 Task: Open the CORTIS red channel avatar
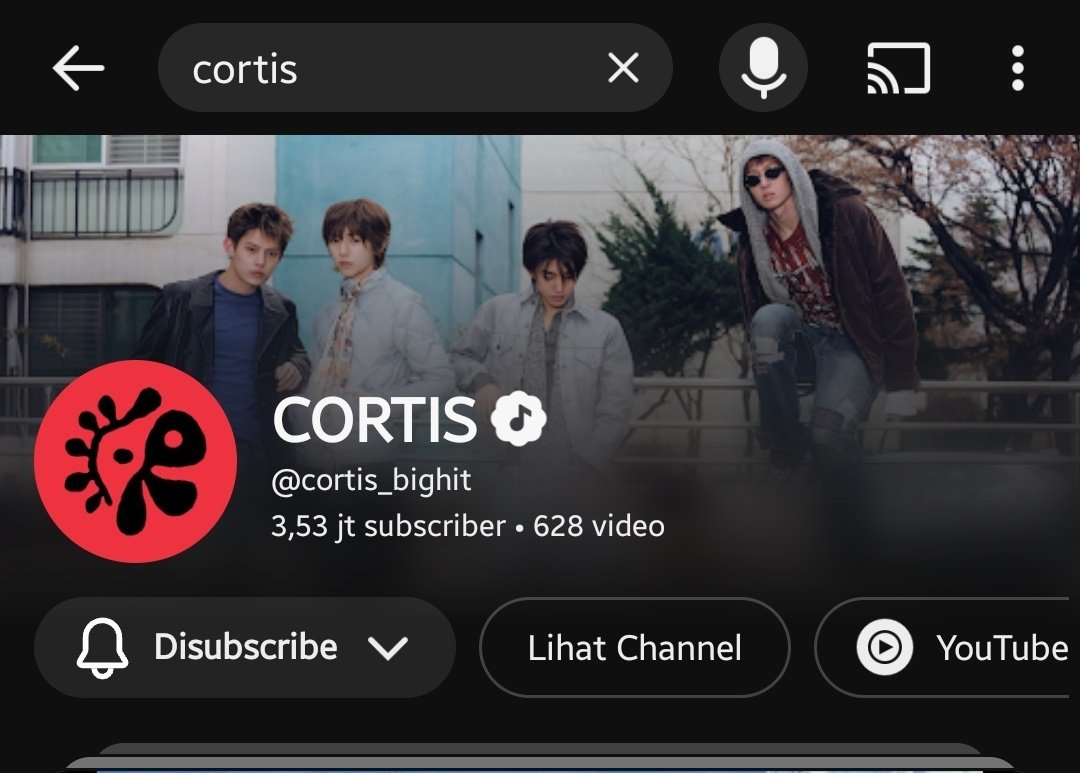click(x=135, y=461)
